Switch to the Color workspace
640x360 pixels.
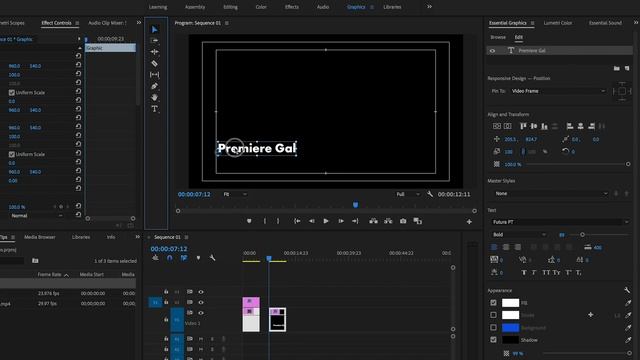(x=261, y=7)
